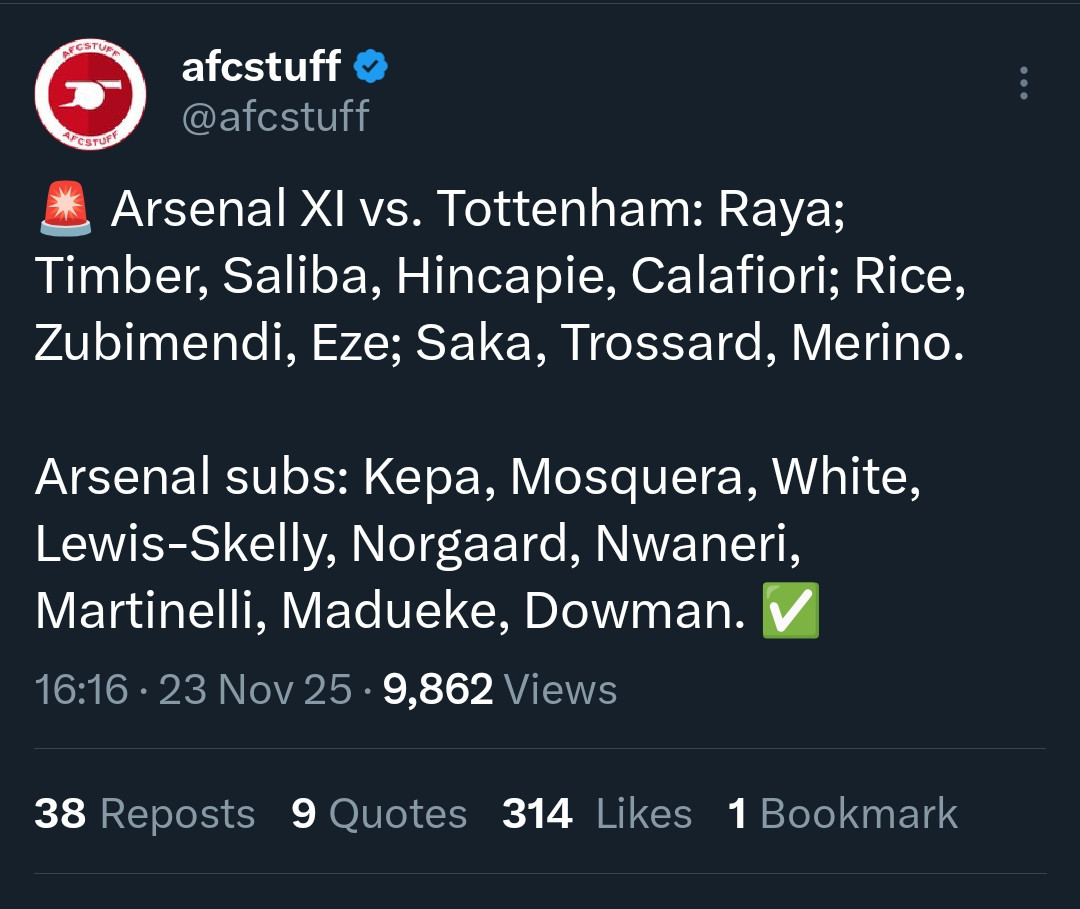The image size is (1080, 909).
Task: Click the 16:16 post time
Action: (81, 689)
